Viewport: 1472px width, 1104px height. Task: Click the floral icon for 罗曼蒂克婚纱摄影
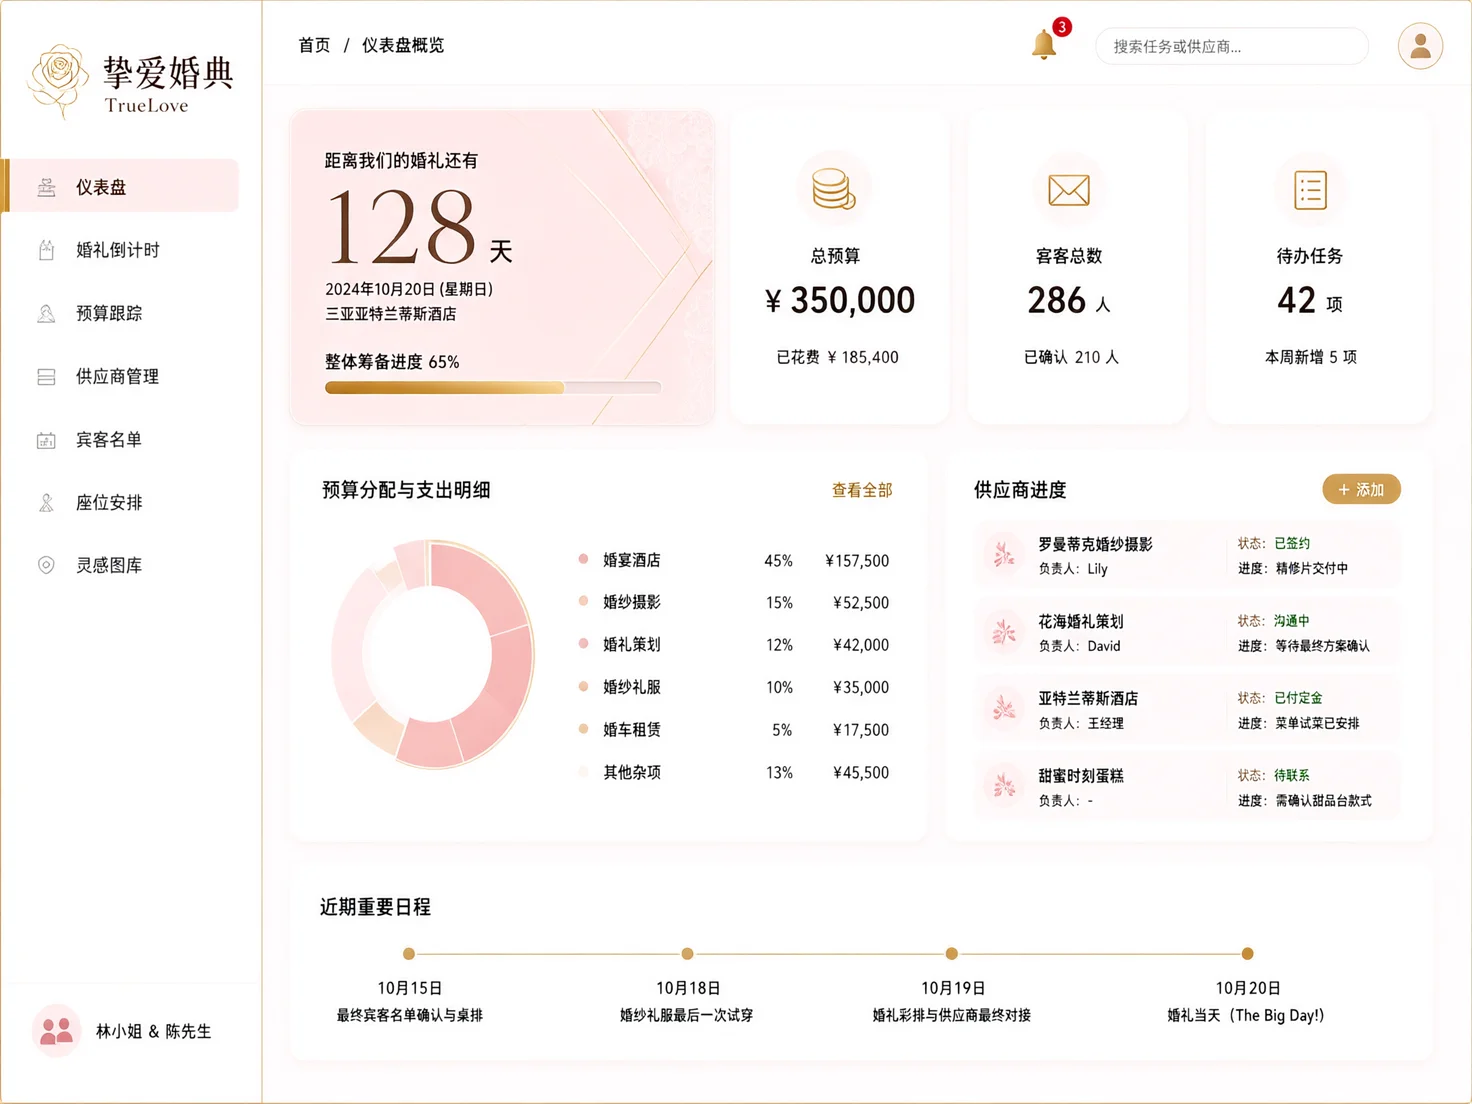coord(1003,554)
